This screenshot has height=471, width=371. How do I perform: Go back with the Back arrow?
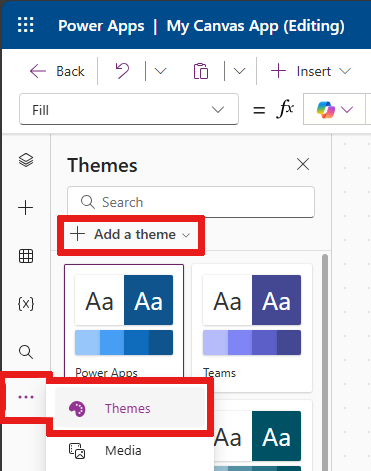click(x=57, y=71)
